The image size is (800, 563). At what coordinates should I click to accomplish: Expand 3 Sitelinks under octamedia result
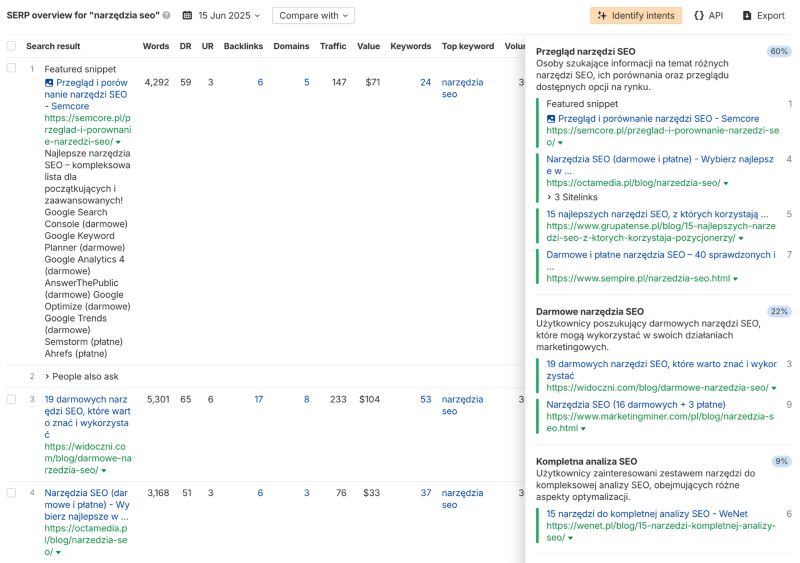572,197
